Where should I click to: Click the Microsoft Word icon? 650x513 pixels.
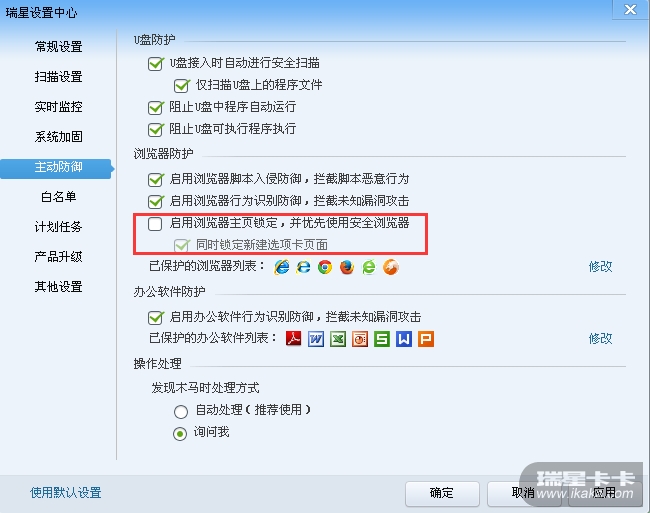(x=316, y=339)
